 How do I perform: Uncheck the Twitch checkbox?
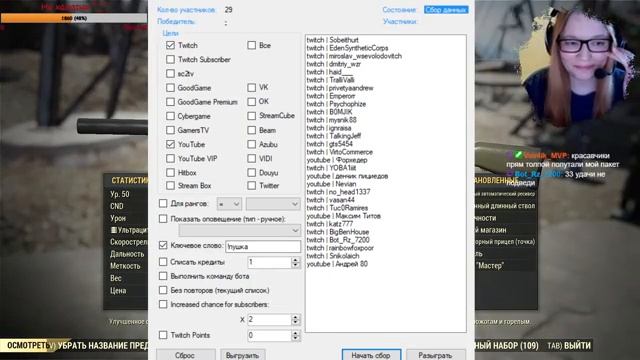pyautogui.click(x=170, y=45)
